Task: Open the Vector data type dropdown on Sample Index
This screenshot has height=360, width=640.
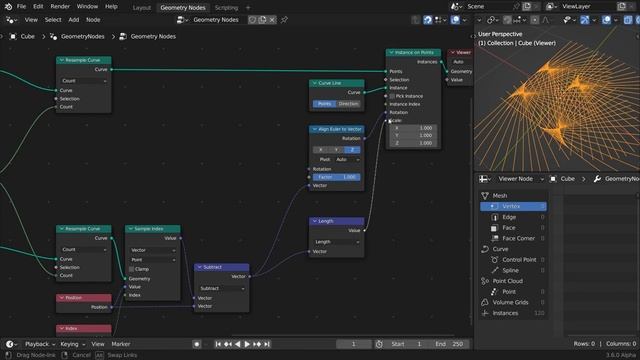Action: [153, 250]
